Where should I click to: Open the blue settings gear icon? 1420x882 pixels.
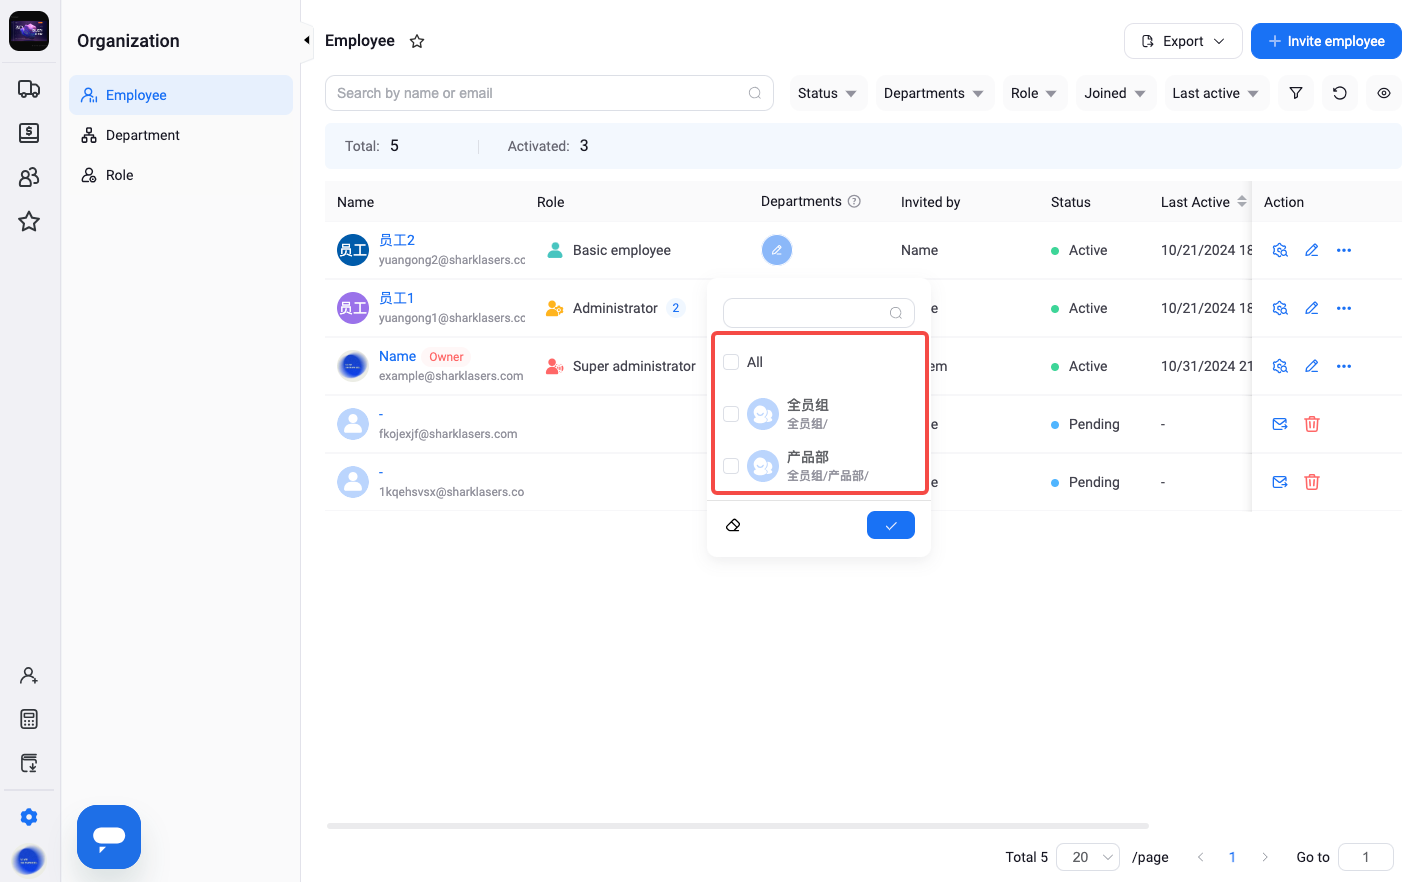coord(29,817)
